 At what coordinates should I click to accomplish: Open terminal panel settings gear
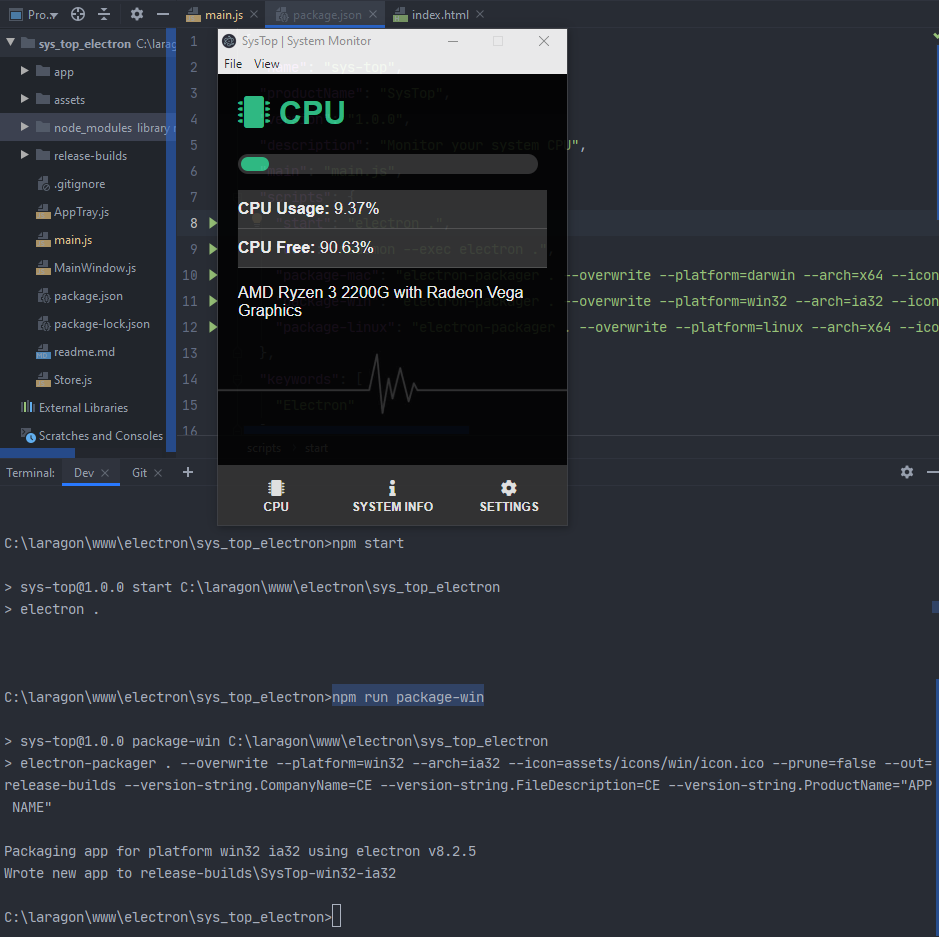(907, 472)
